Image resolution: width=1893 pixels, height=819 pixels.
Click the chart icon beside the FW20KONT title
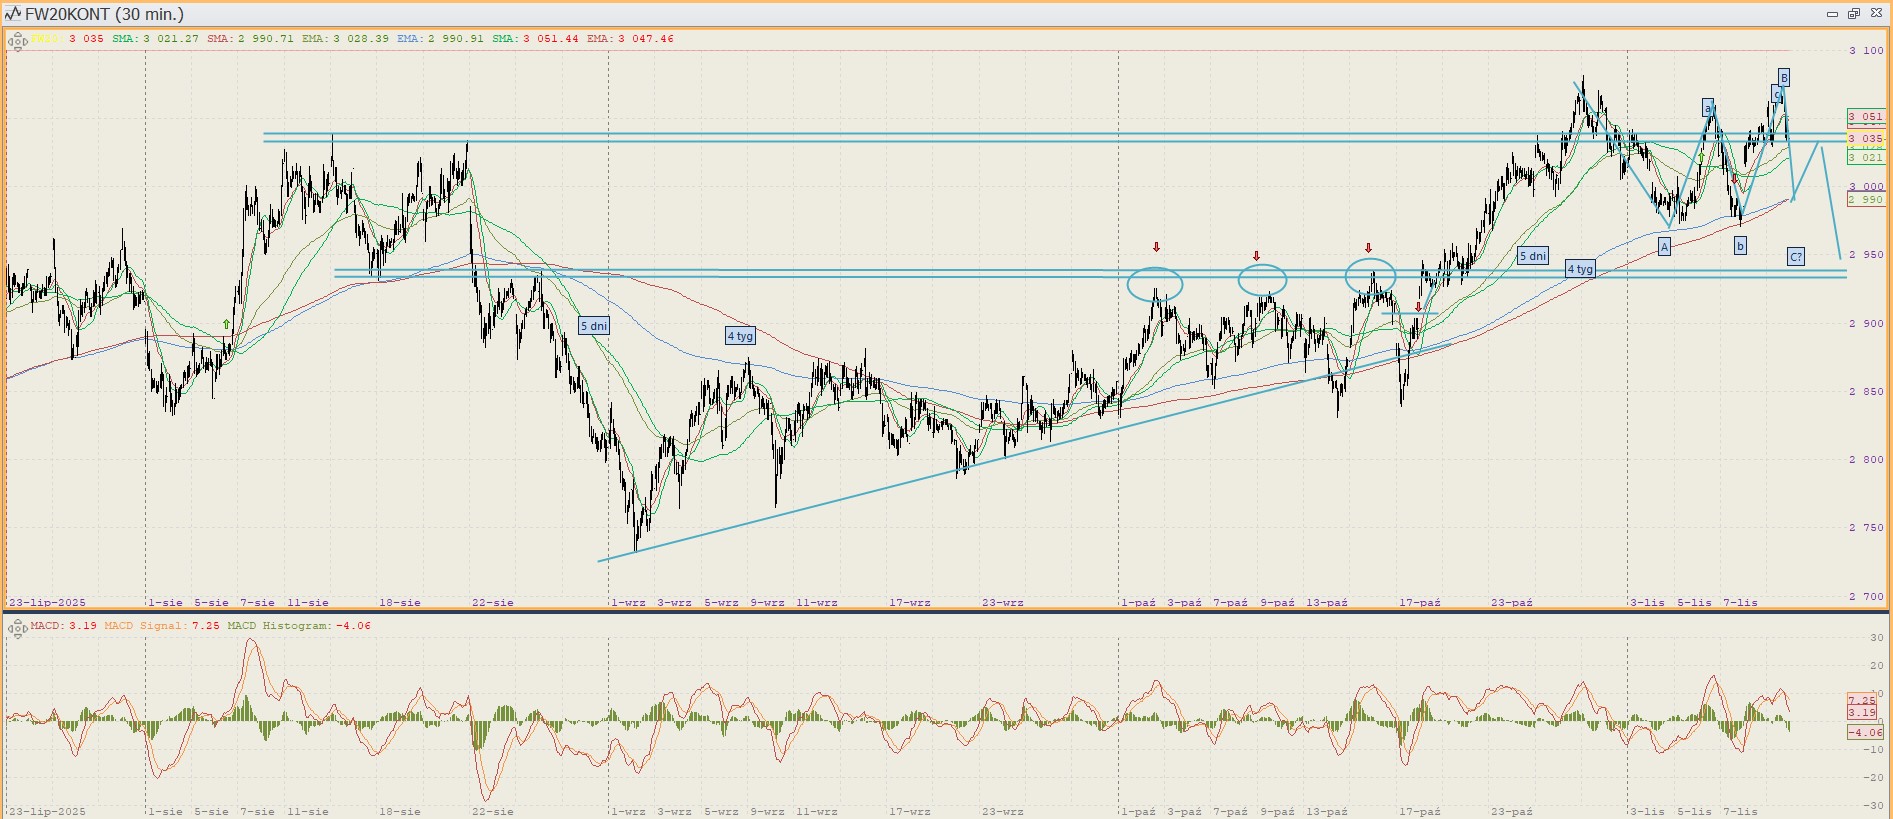(12, 14)
